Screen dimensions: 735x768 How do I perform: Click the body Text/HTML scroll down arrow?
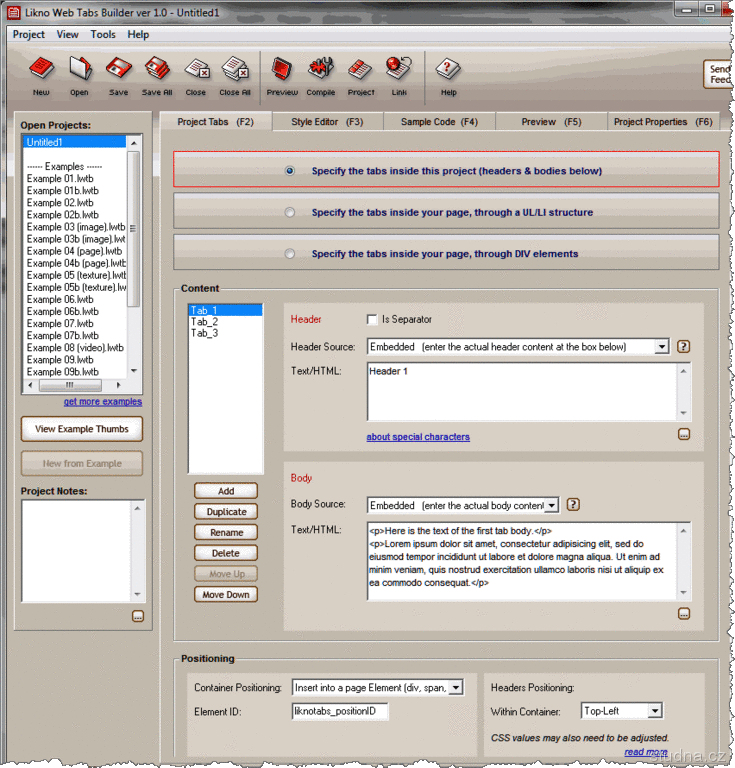684,593
